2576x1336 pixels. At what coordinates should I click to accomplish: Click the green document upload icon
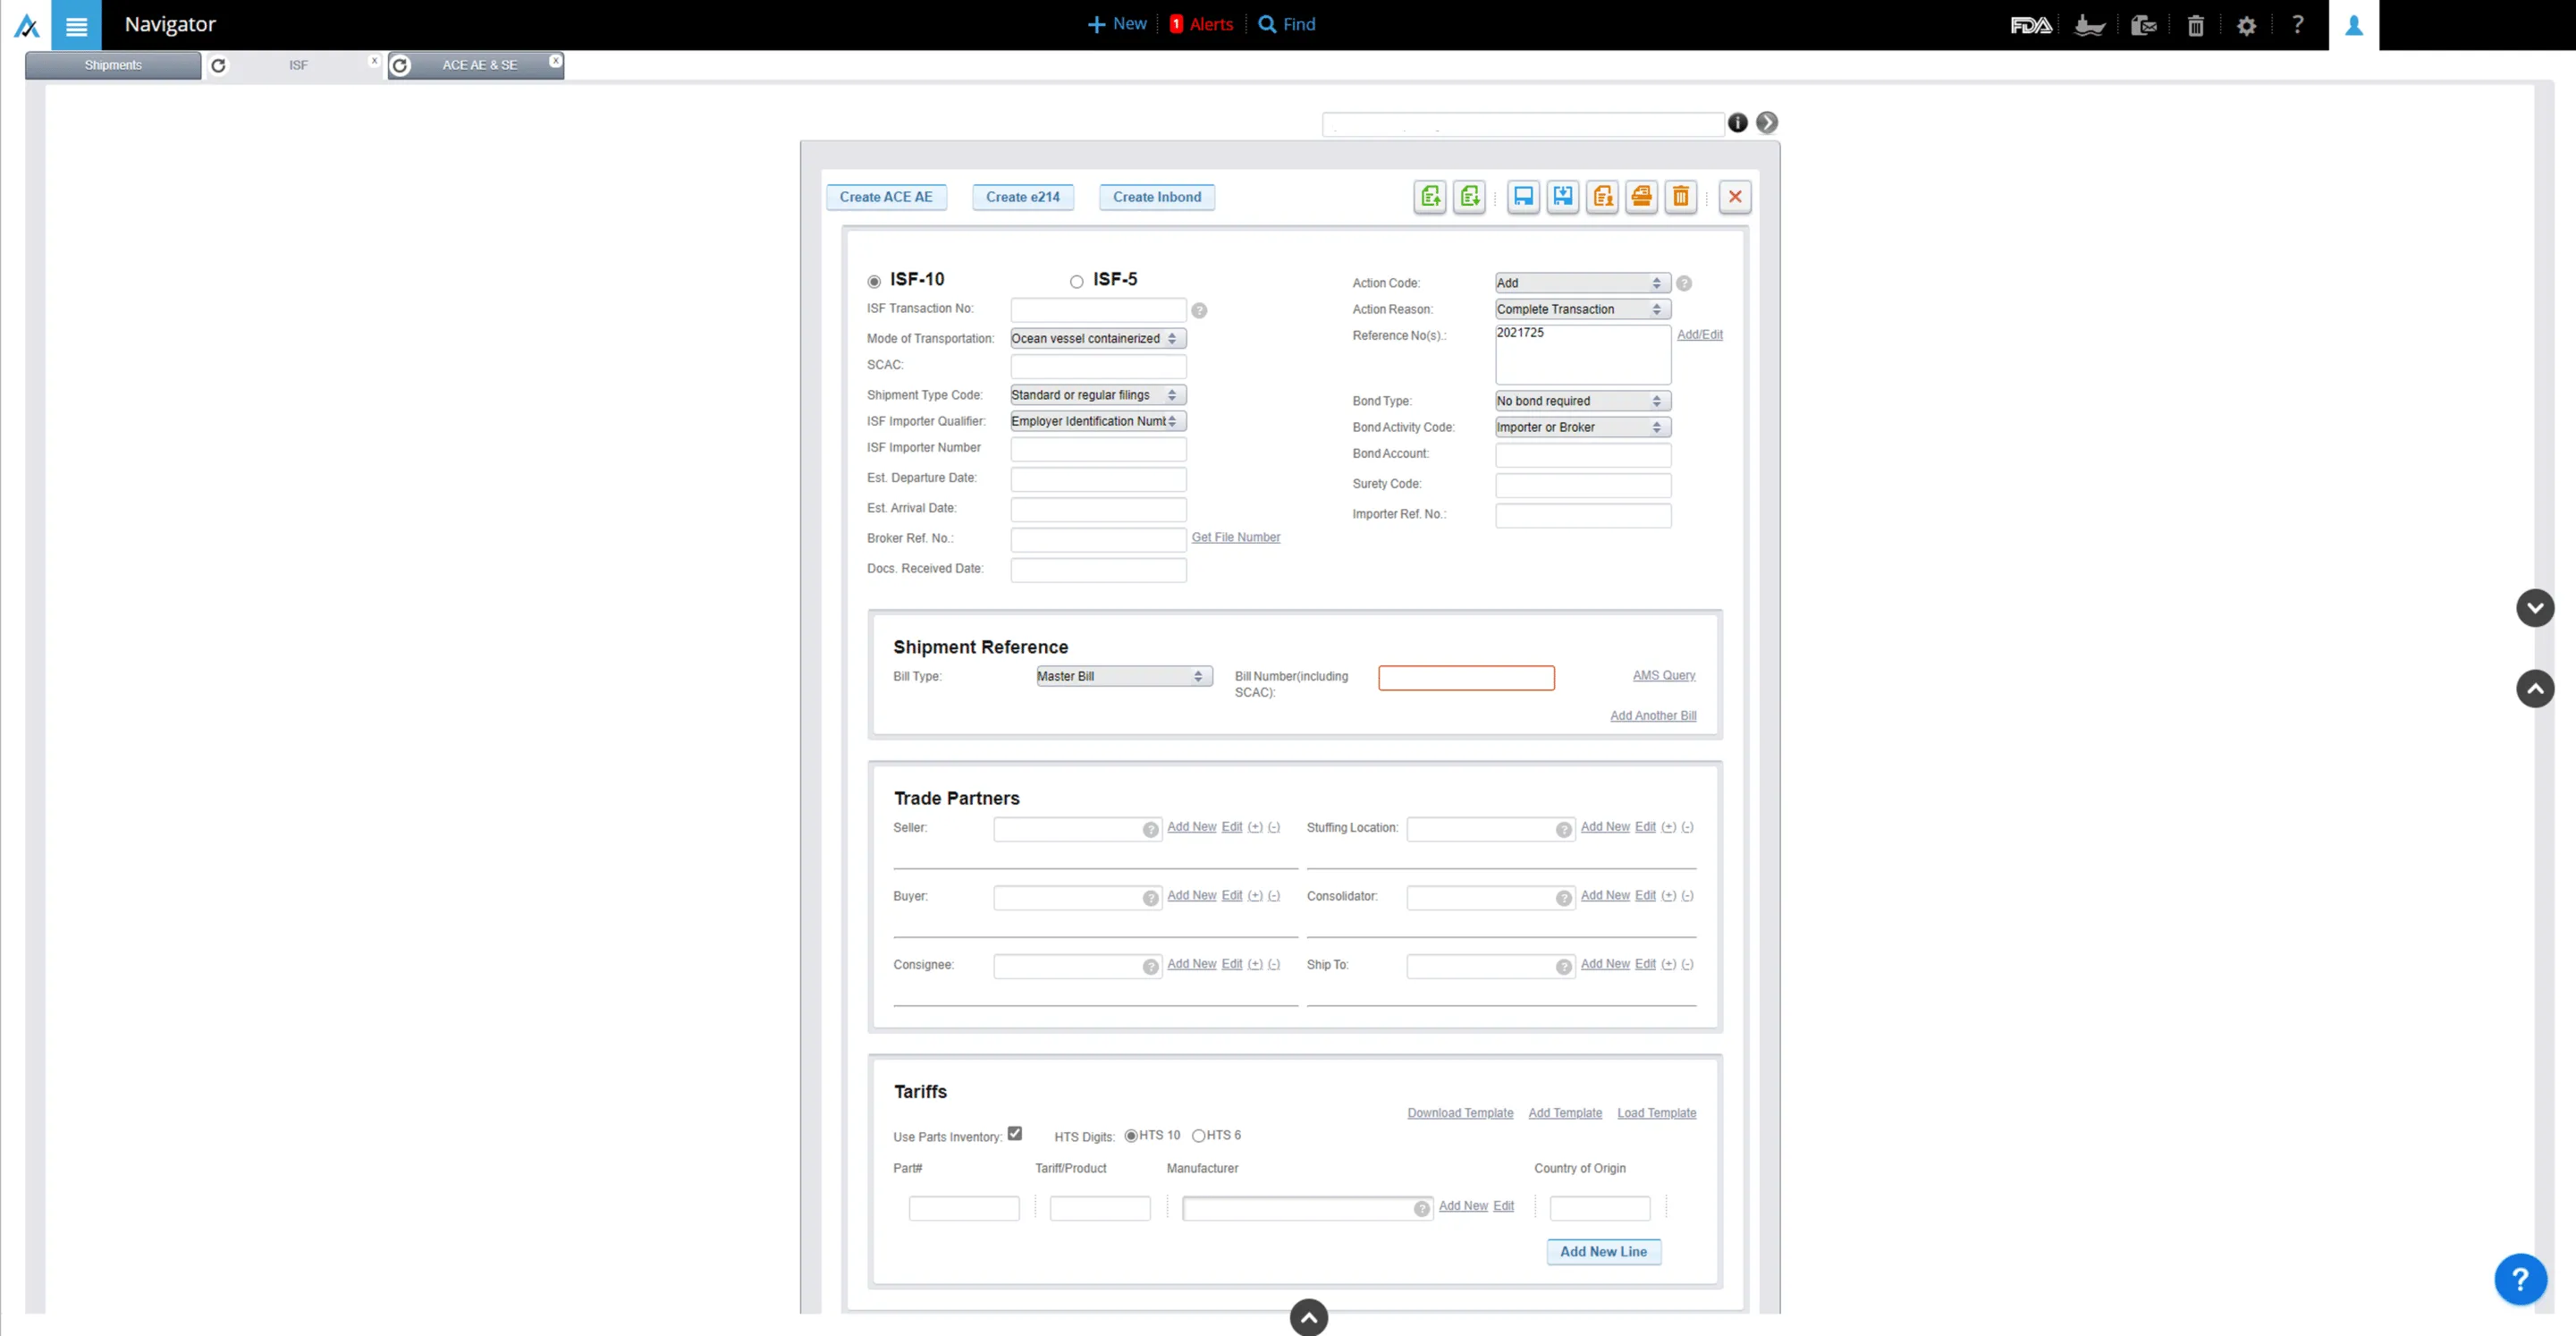[x=1430, y=197]
